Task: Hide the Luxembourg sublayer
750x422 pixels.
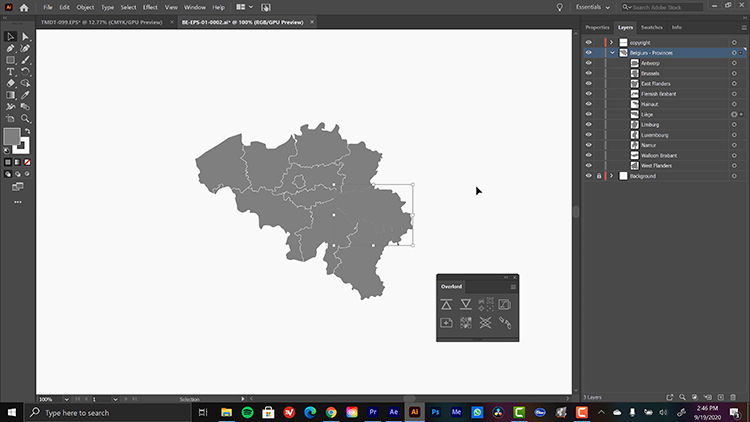Action: [589, 135]
